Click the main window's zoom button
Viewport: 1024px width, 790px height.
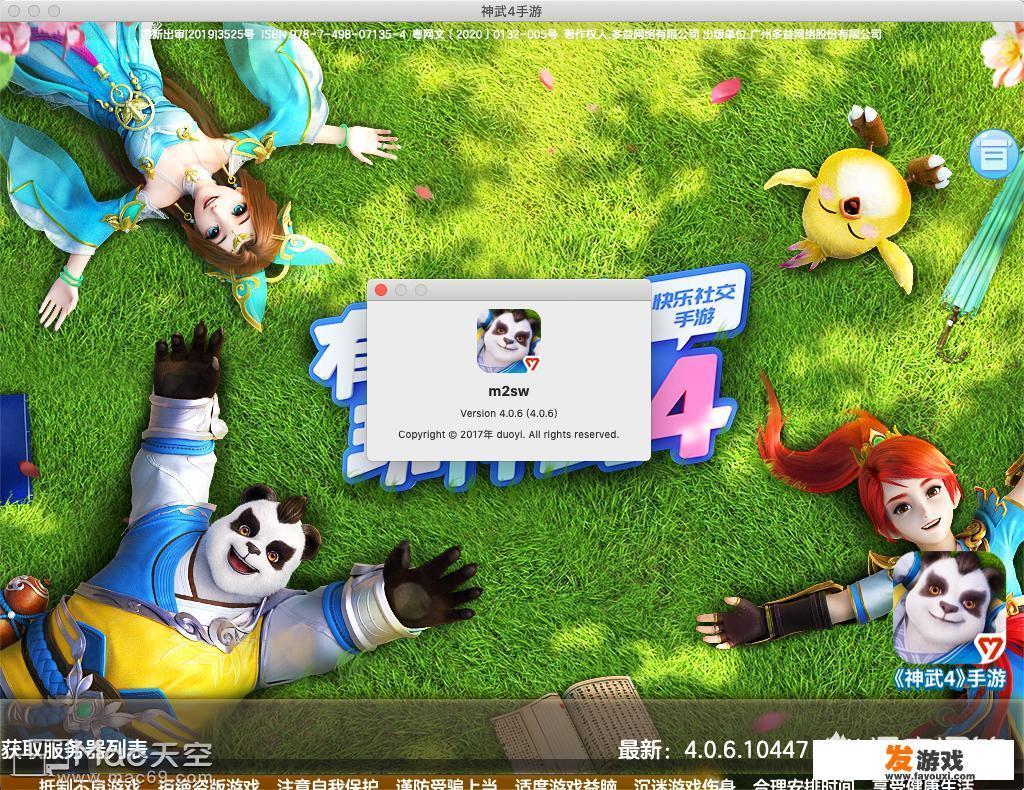(54, 10)
